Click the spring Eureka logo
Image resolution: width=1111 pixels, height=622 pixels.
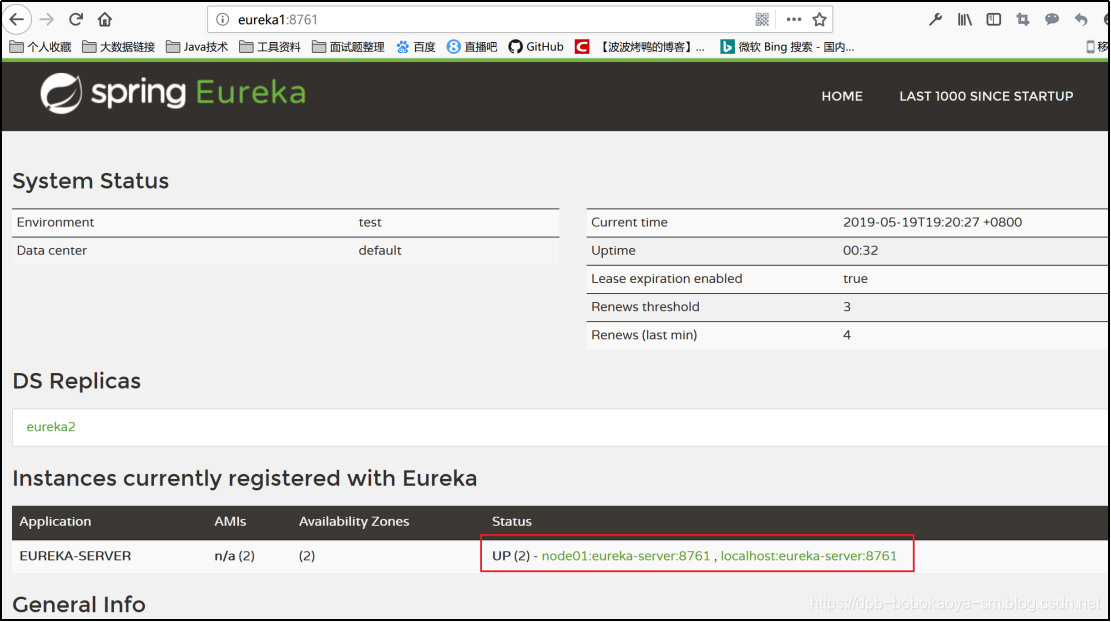tap(173, 93)
